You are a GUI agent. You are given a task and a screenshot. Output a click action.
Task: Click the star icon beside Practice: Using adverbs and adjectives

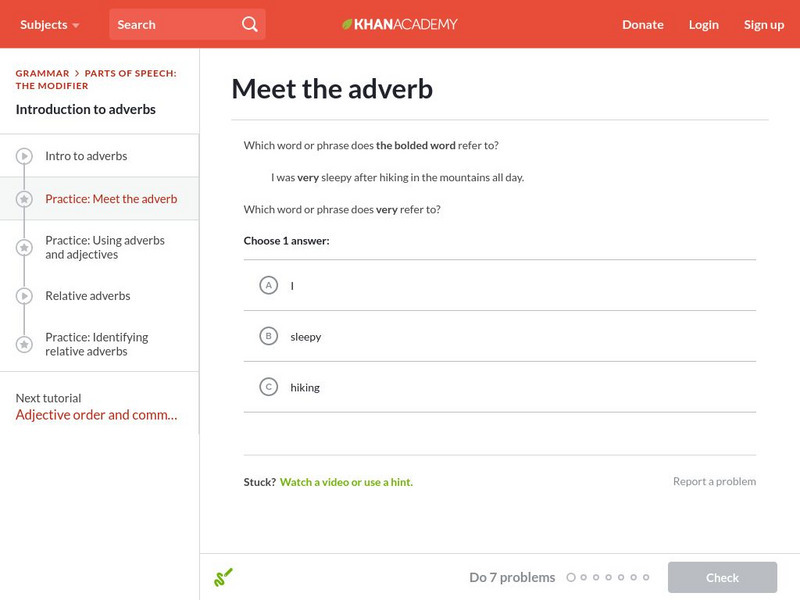[x=22, y=247]
